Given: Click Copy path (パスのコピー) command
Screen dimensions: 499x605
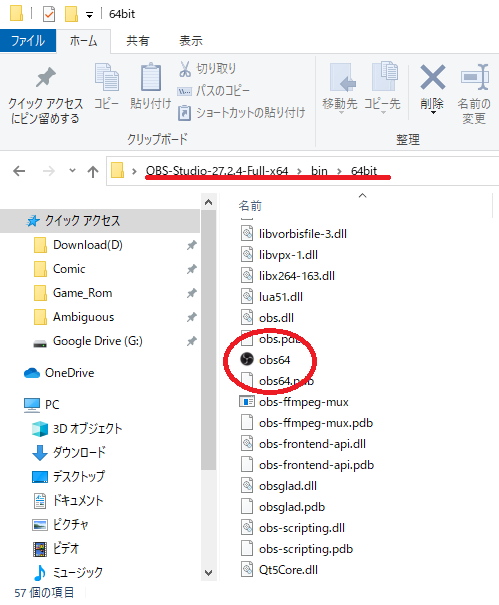Looking at the screenshot, I should pyautogui.click(x=213, y=91).
